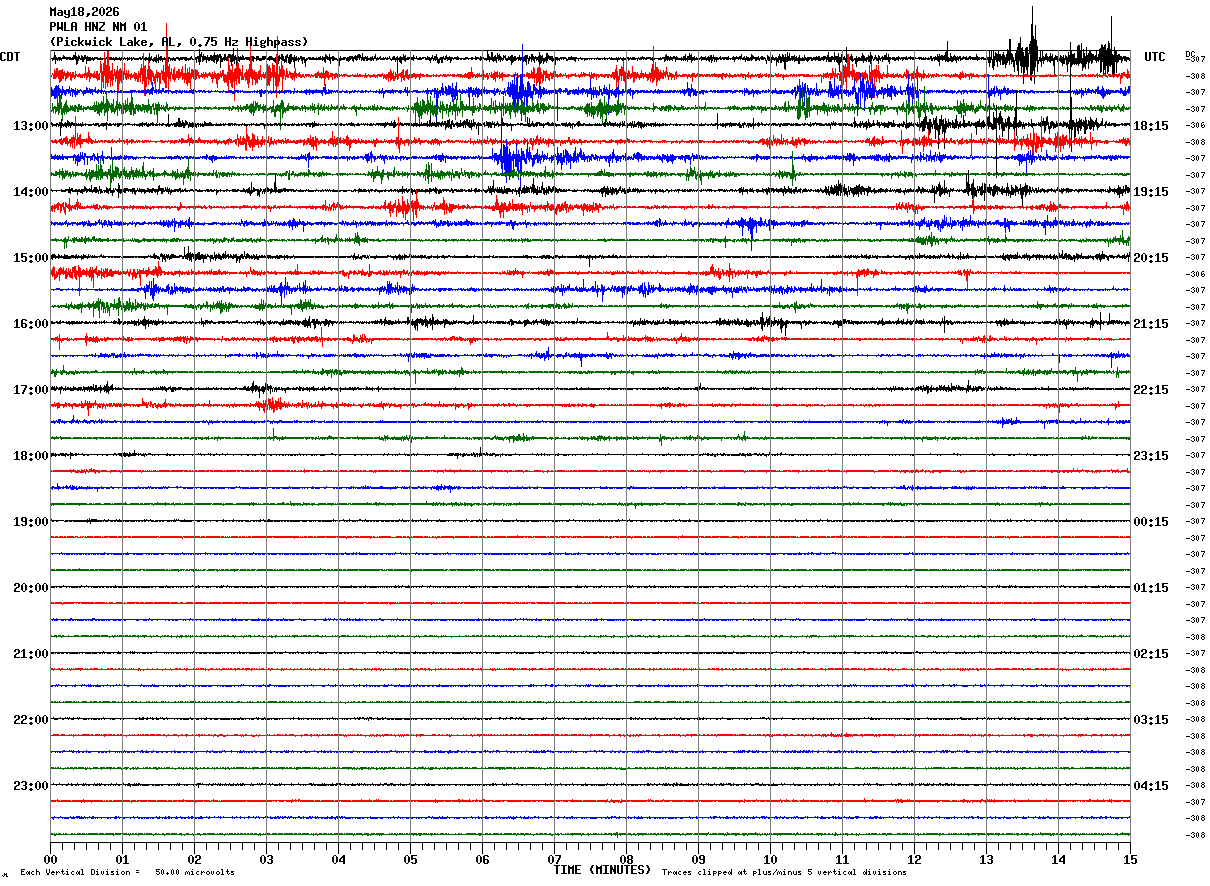
Task: Click the 13:00 CDT time label
Action: coord(31,126)
